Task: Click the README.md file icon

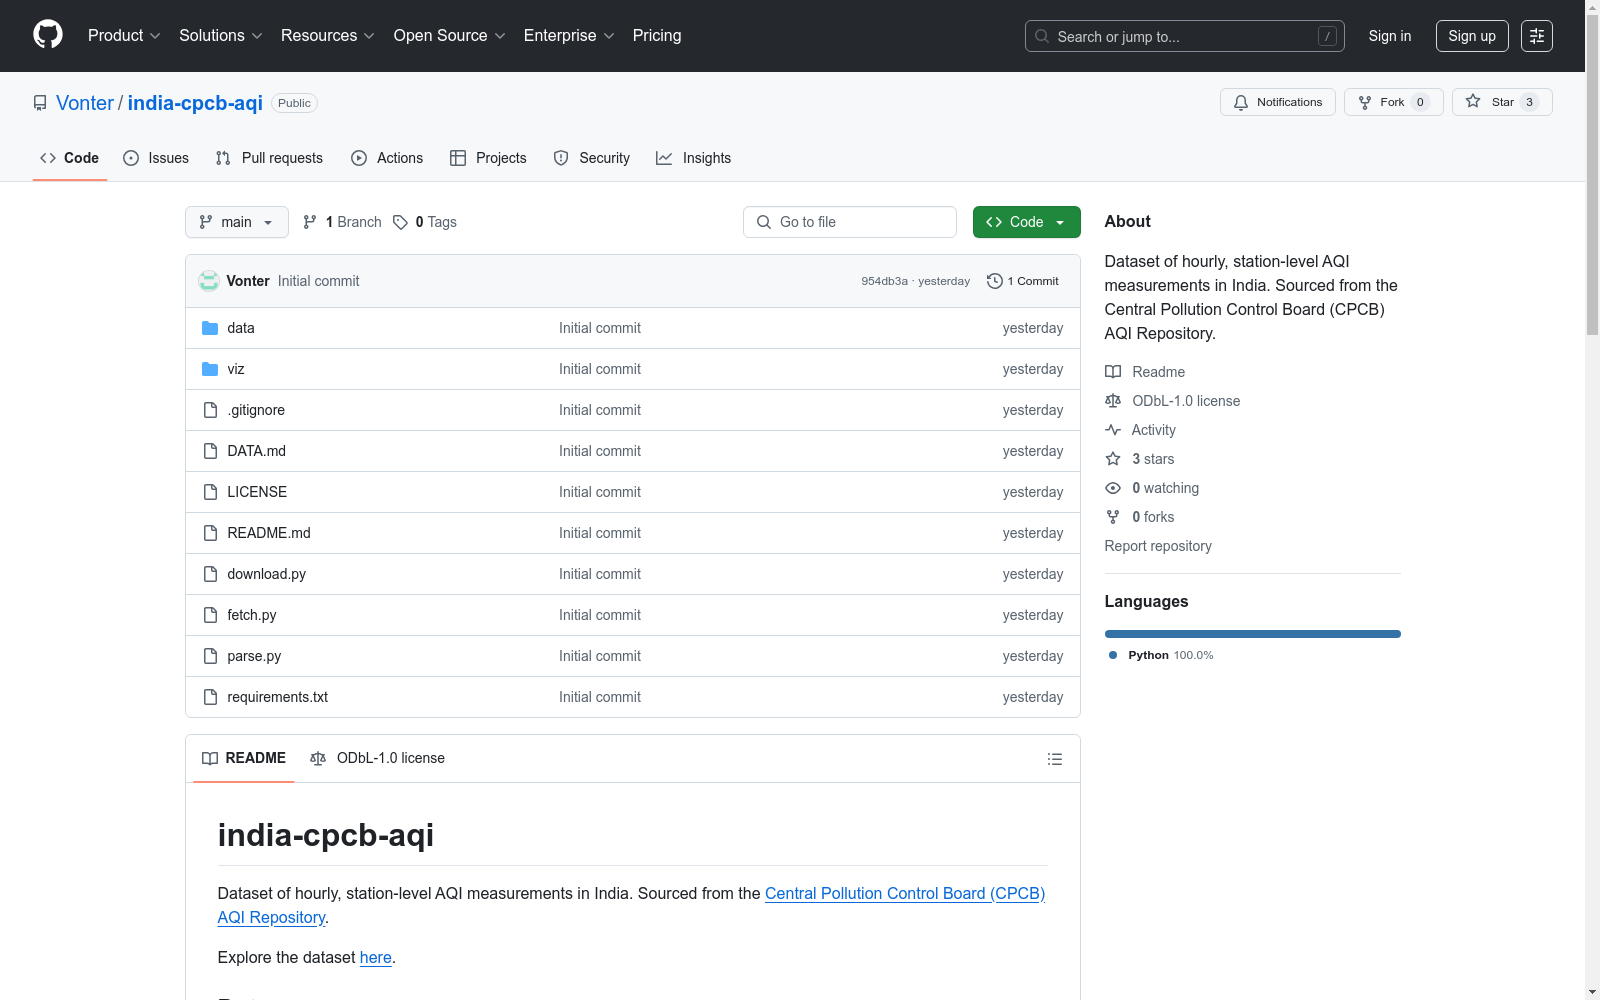Action: (210, 533)
